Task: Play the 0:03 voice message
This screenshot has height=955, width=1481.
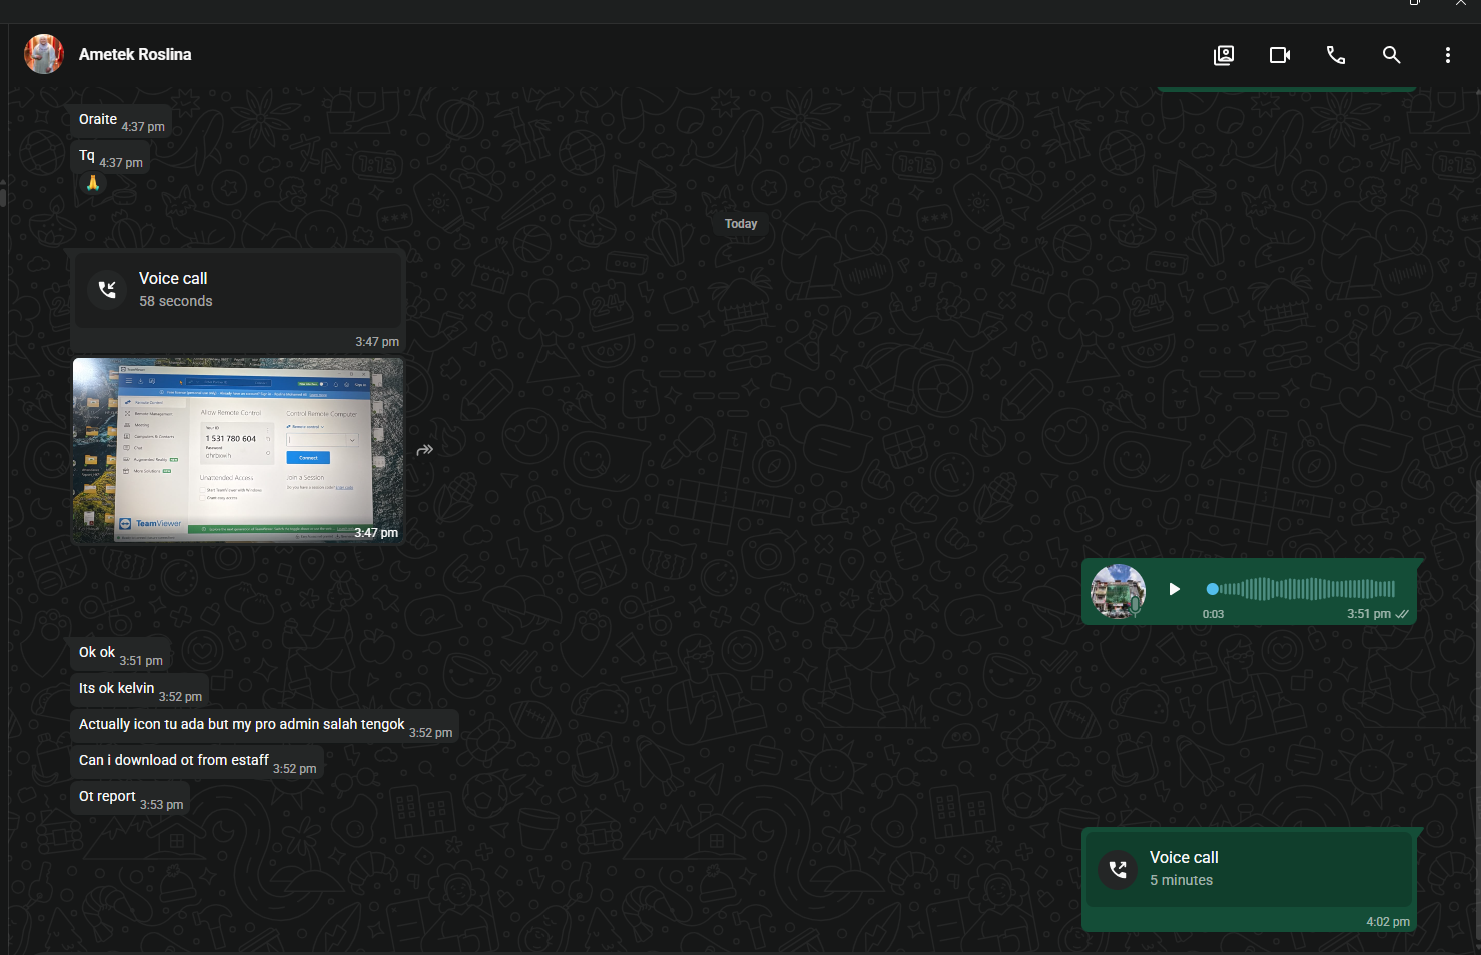Action: pyautogui.click(x=1175, y=589)
